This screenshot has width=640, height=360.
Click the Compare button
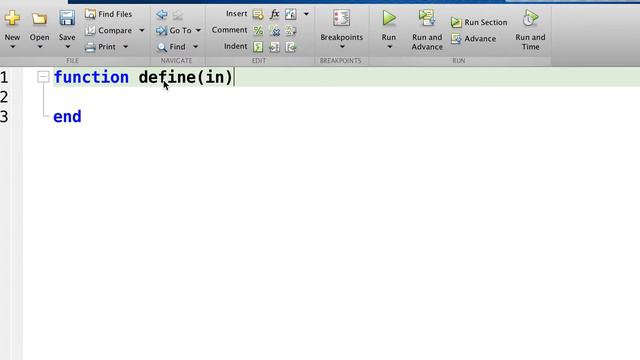tap(109, 30)
